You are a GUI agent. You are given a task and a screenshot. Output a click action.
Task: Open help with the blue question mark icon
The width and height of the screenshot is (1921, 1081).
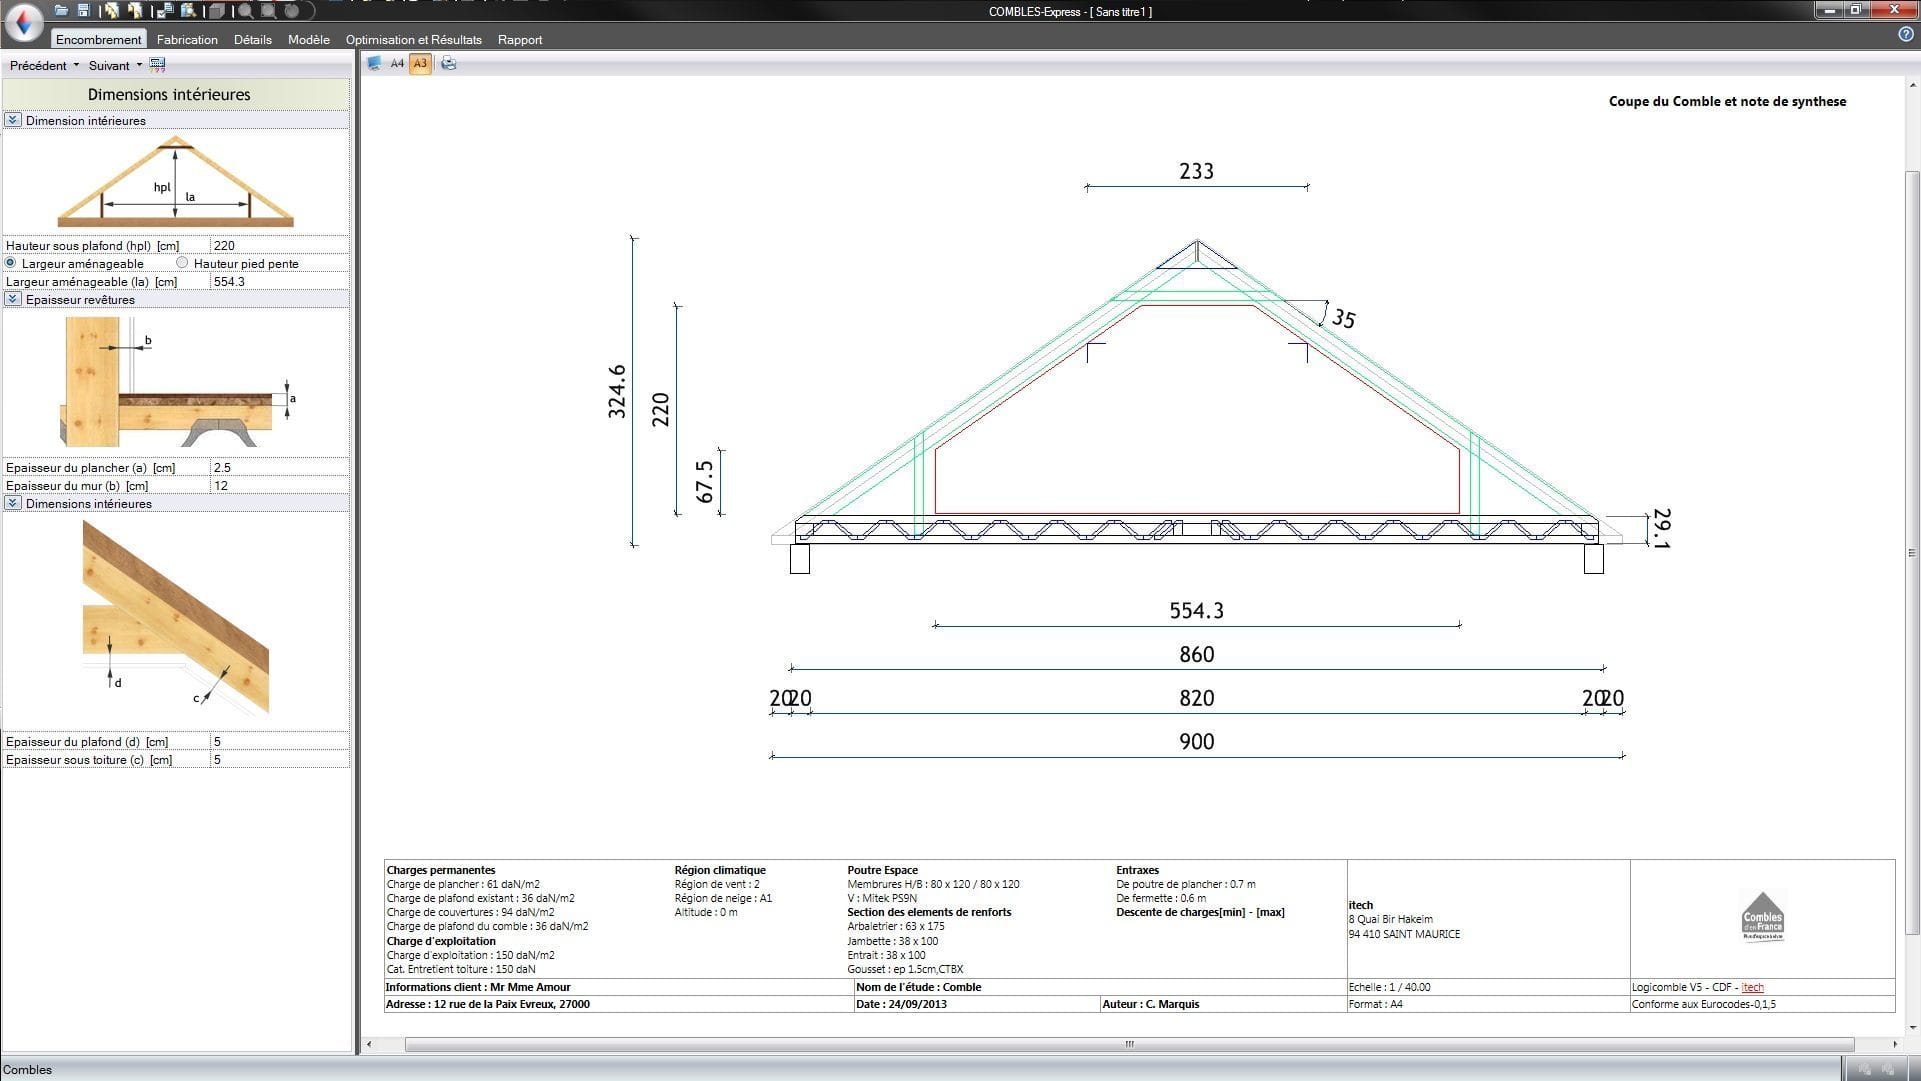click(x=1905, y=34)
